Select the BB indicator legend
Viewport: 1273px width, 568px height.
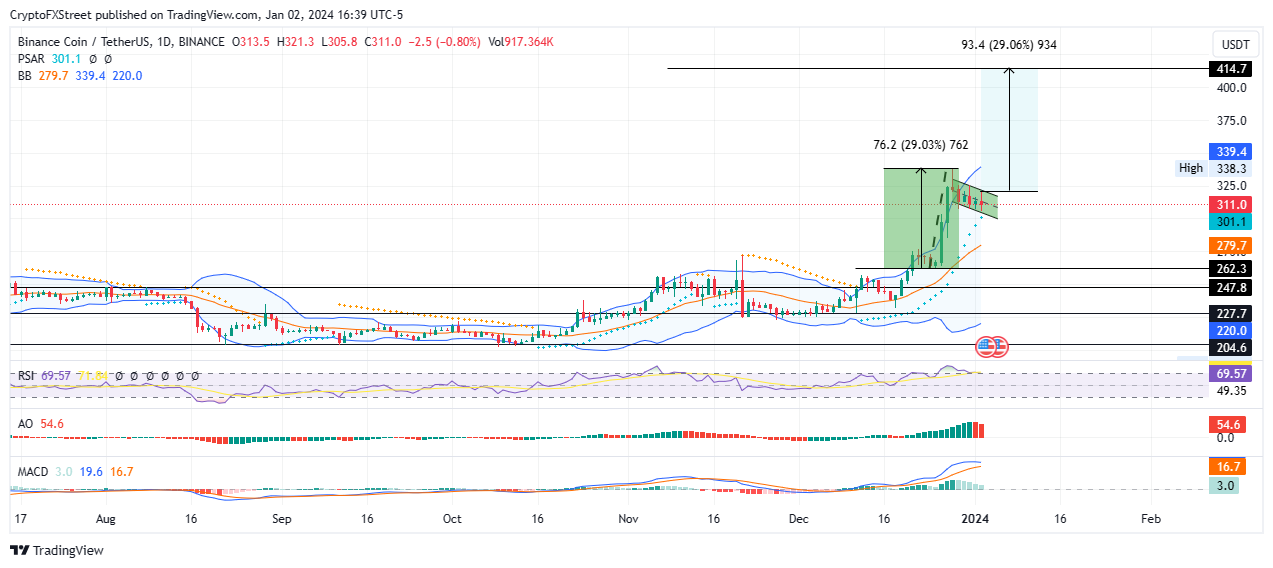click(x=80, y=76)
